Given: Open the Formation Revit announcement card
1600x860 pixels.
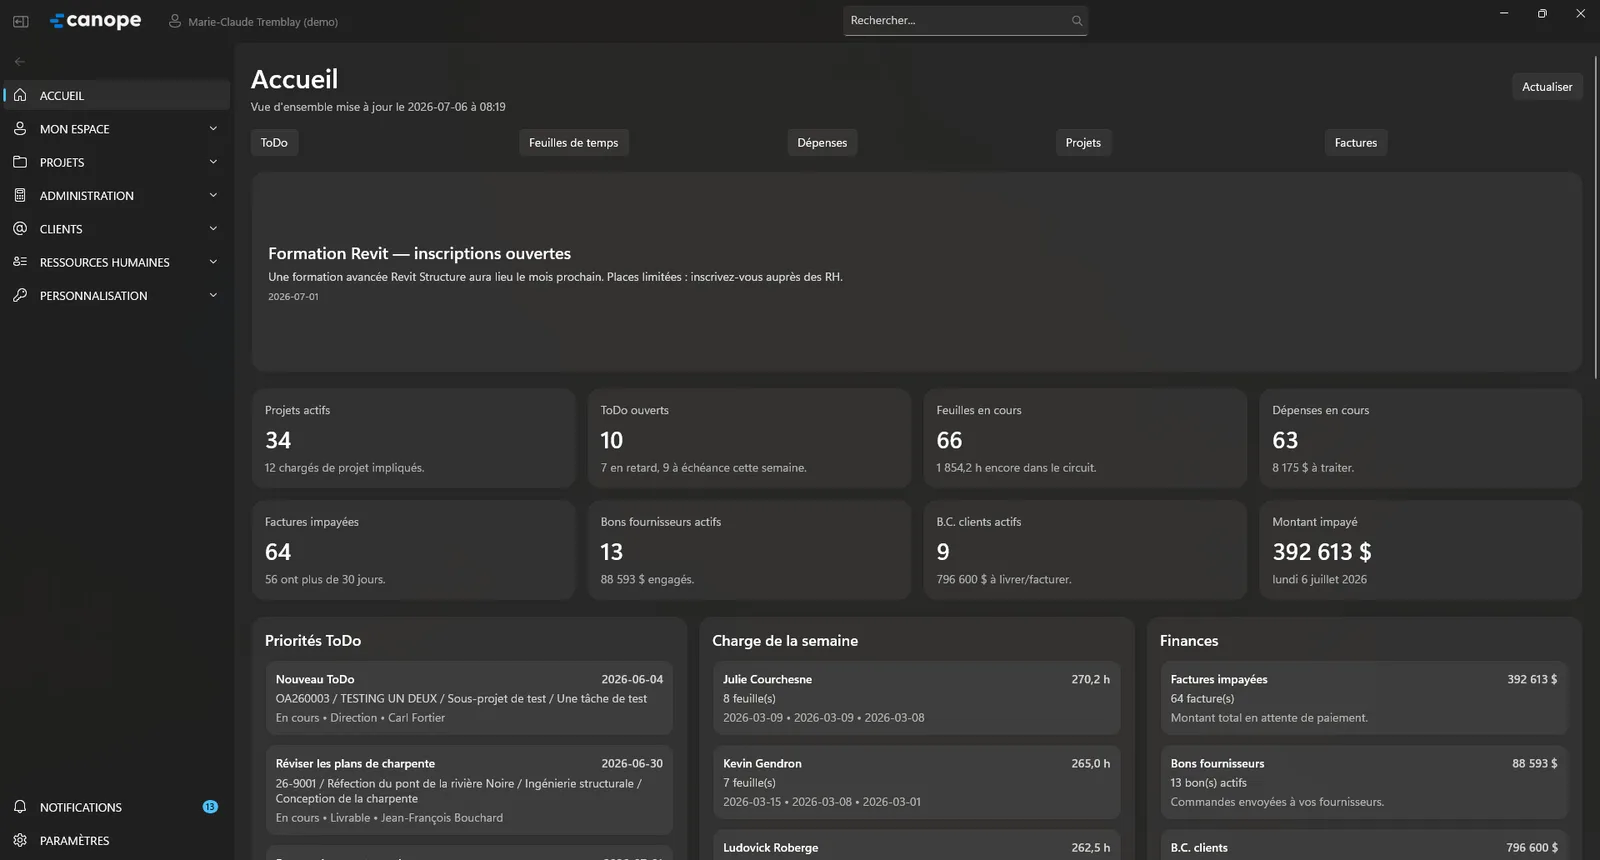Looking at the screenshot, I should [916, 272].
